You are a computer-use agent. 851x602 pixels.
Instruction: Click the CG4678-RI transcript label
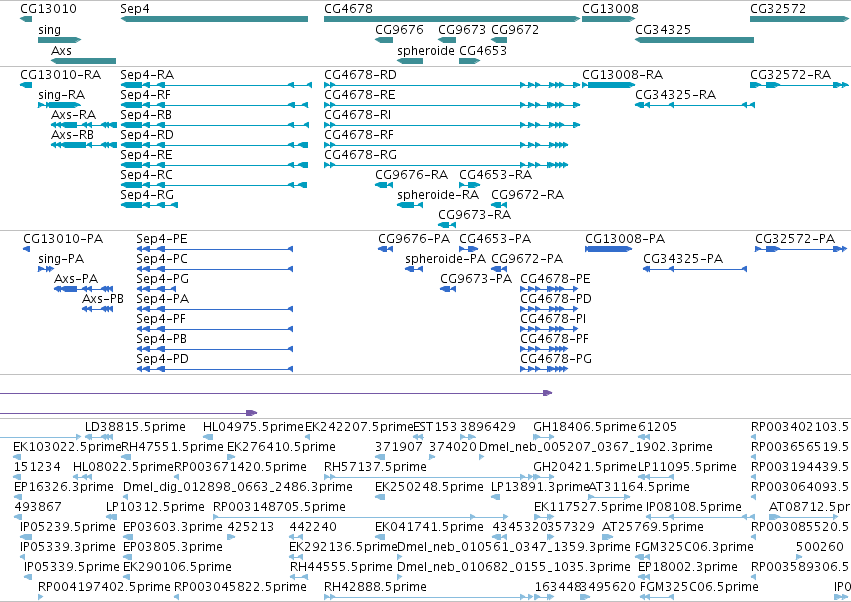tap(358, 115)
